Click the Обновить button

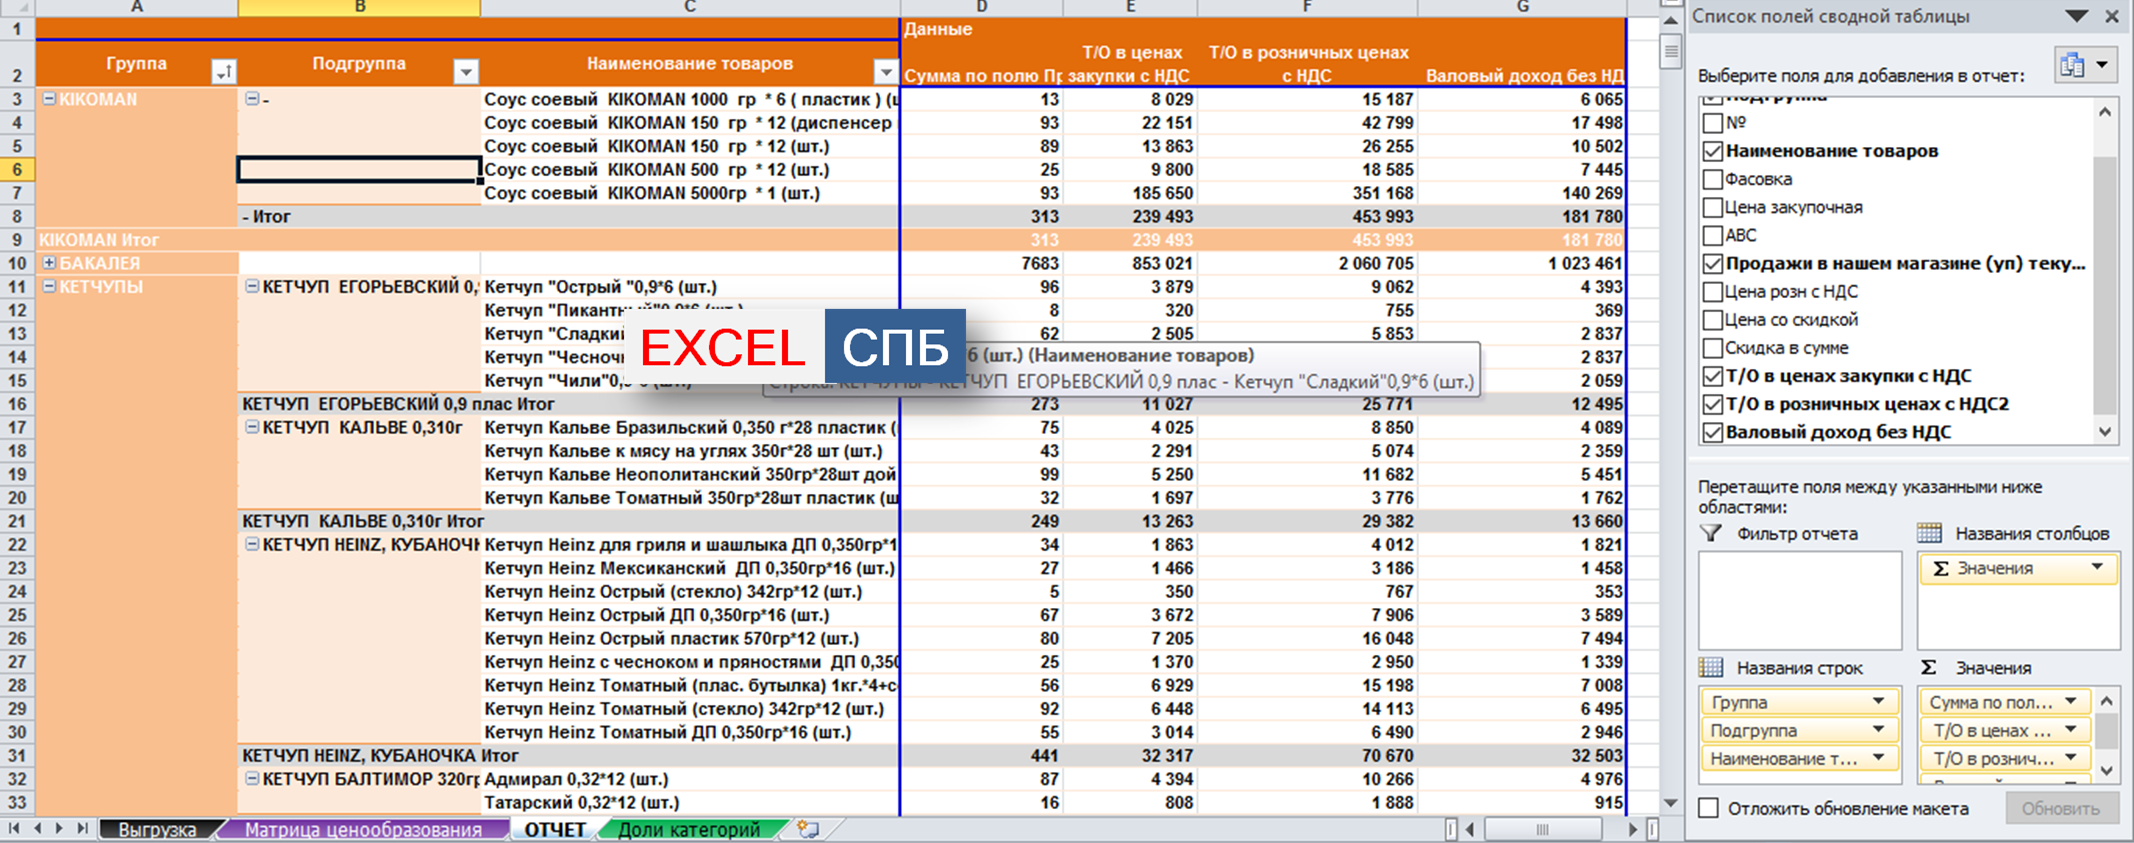(2060, 808)
